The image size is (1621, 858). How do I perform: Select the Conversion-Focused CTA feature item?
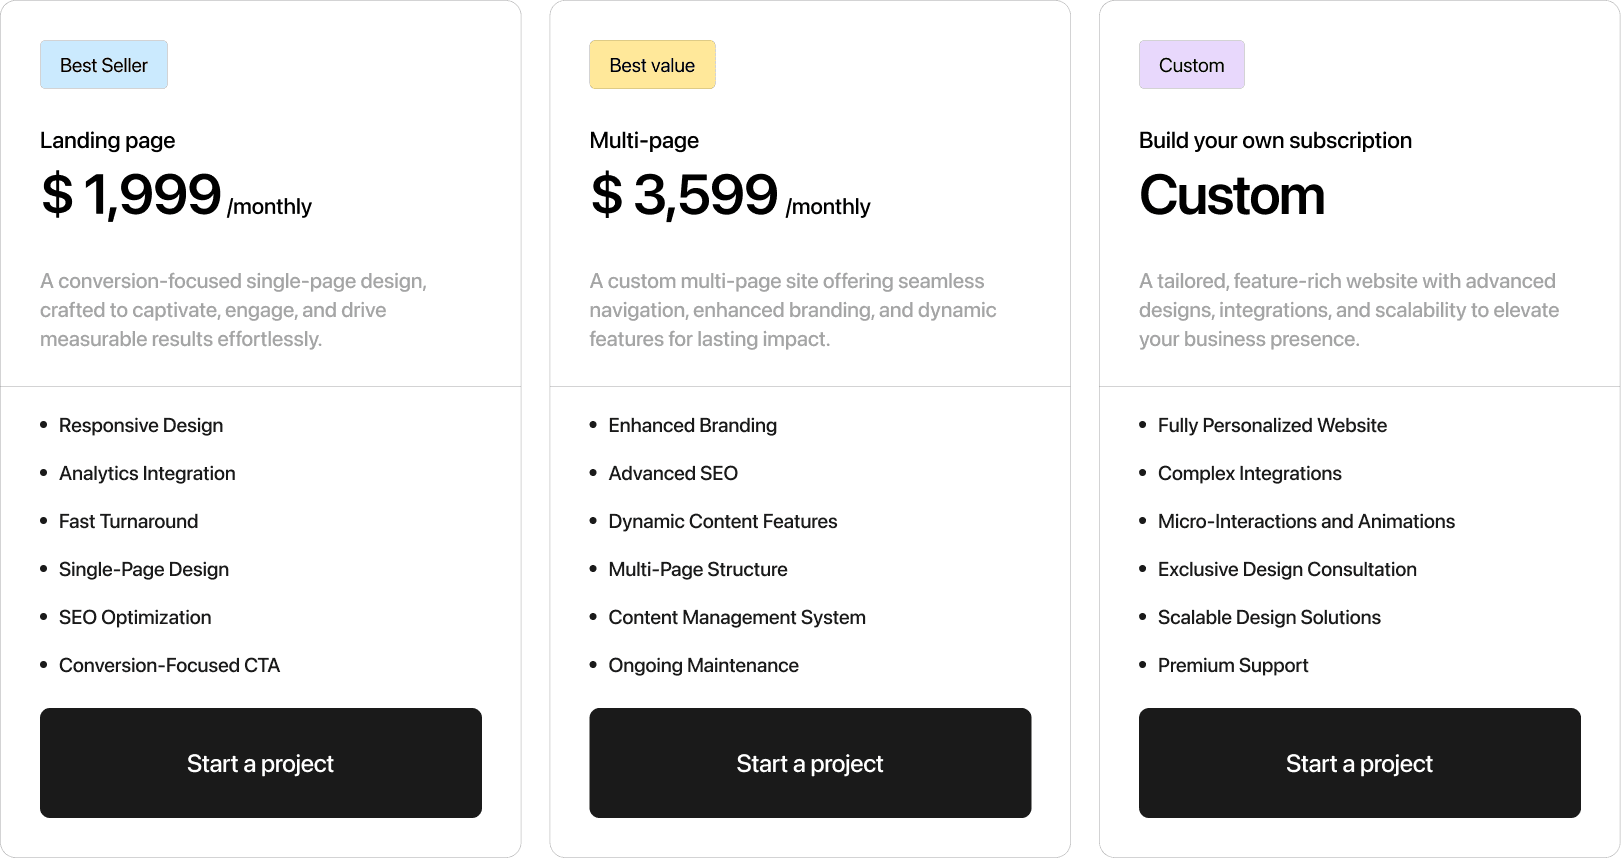[169, 665]
